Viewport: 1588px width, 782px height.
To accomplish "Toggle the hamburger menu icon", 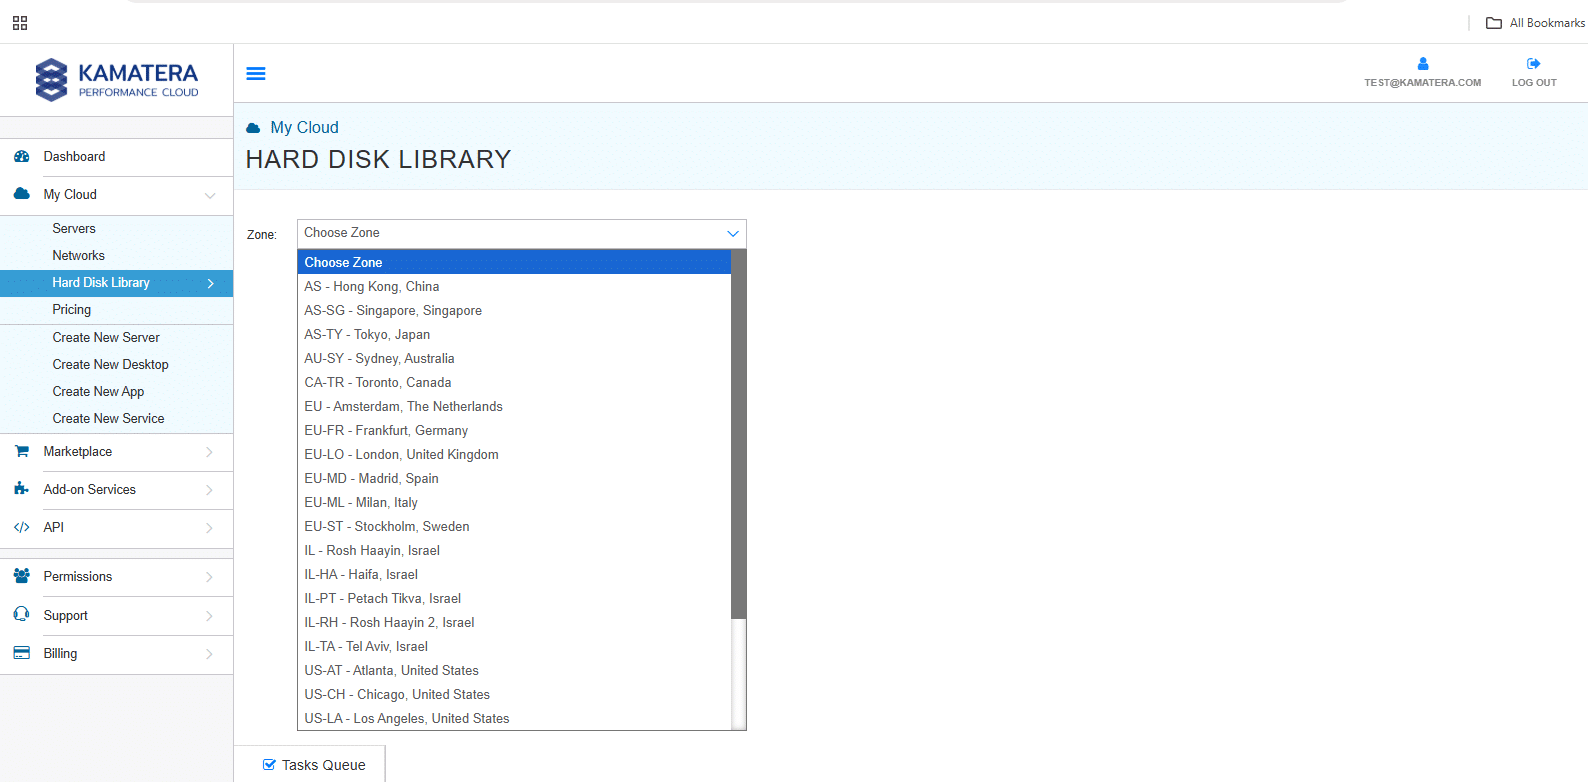I will coord(256,73).
